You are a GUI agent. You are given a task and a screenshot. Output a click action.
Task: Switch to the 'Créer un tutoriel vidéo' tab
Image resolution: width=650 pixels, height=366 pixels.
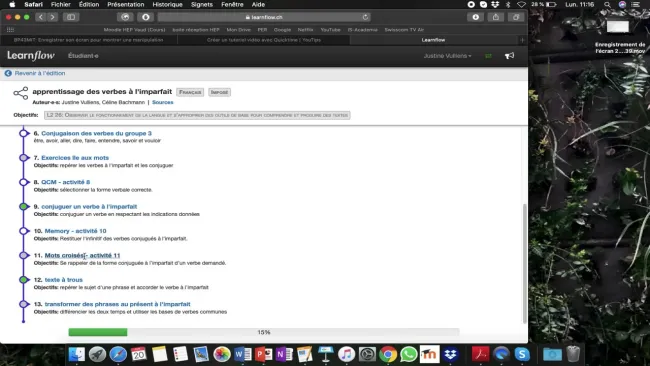tap(264, 40)
